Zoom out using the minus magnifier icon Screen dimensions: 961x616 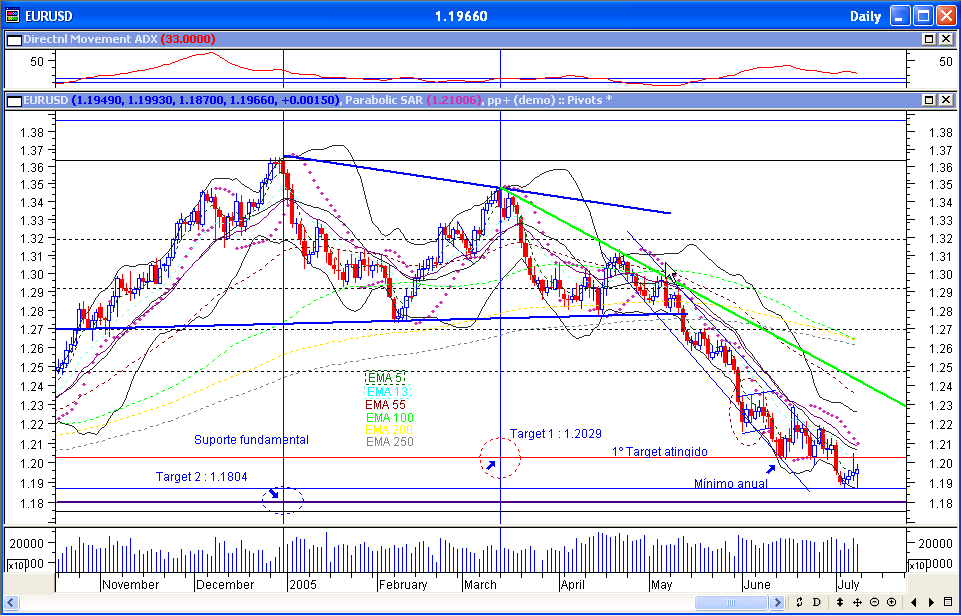pos(875,603)
